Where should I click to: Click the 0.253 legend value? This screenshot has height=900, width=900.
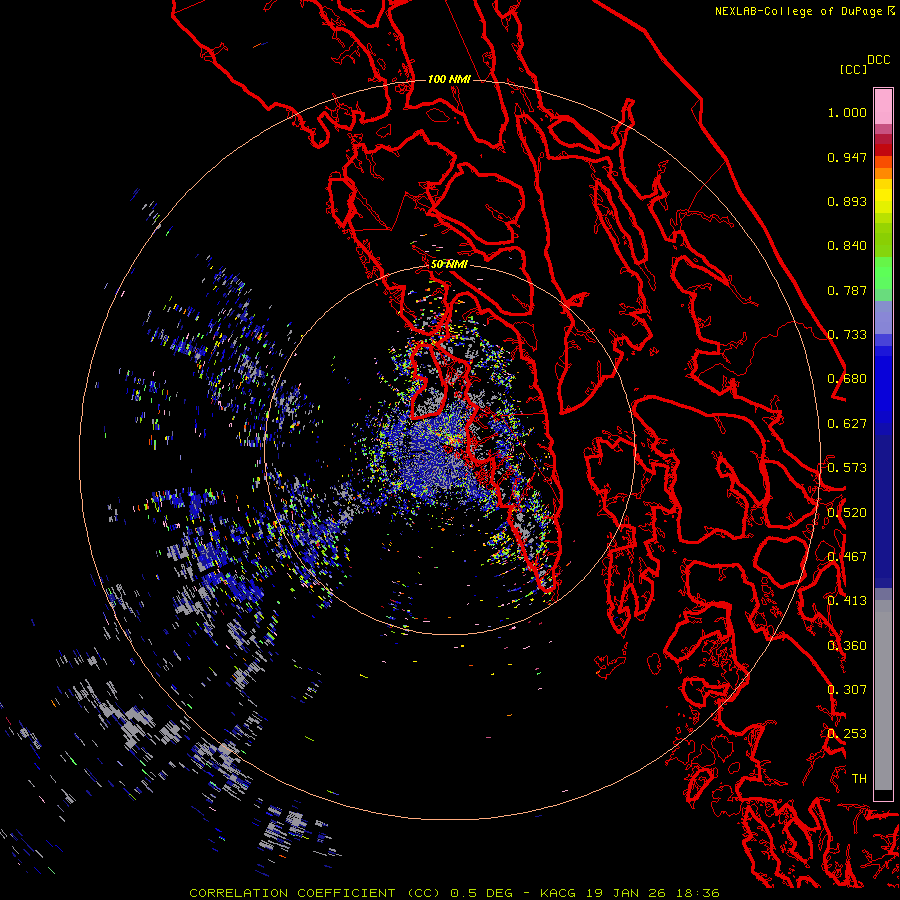pyautogui.click(x=847, y=734)
